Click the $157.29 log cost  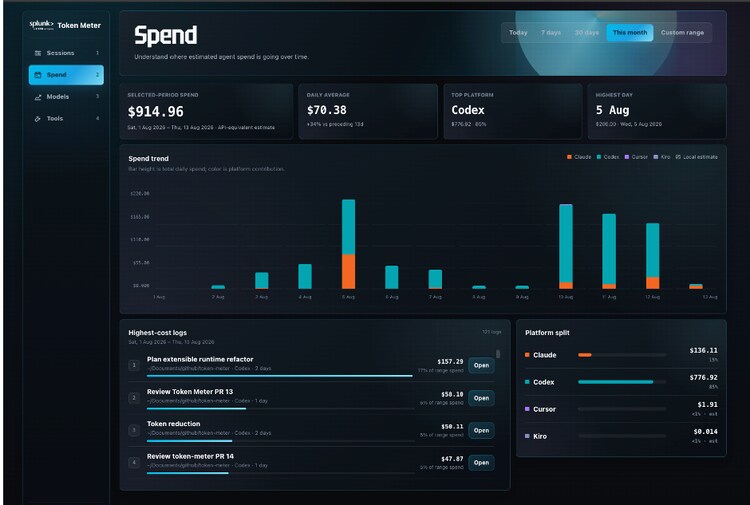coord(450,362)
